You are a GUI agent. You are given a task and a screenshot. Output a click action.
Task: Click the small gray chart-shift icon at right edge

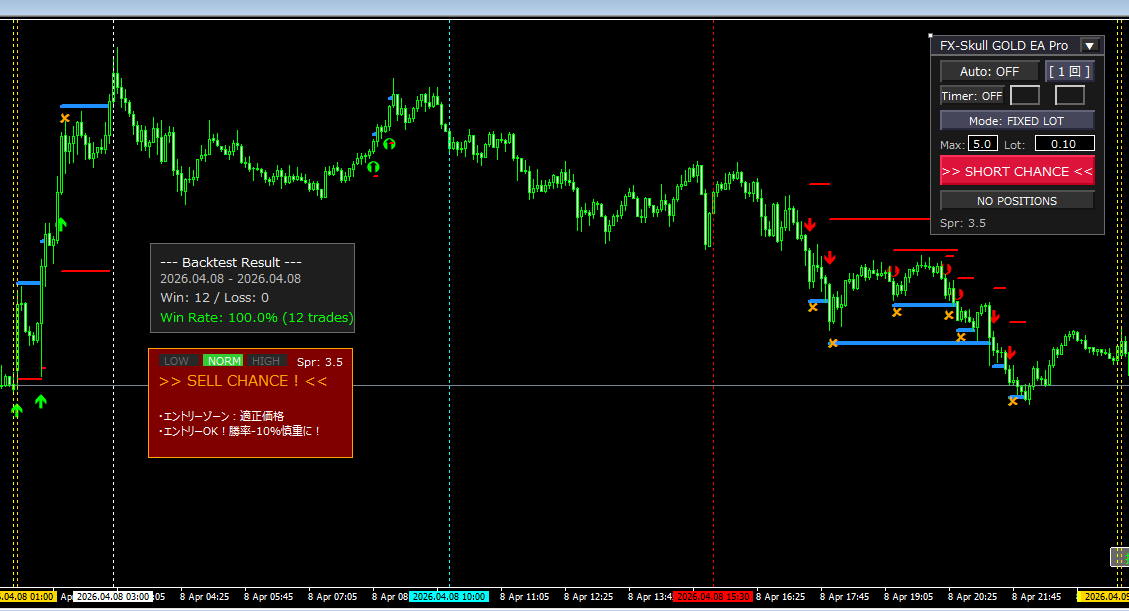(1119, 557)
